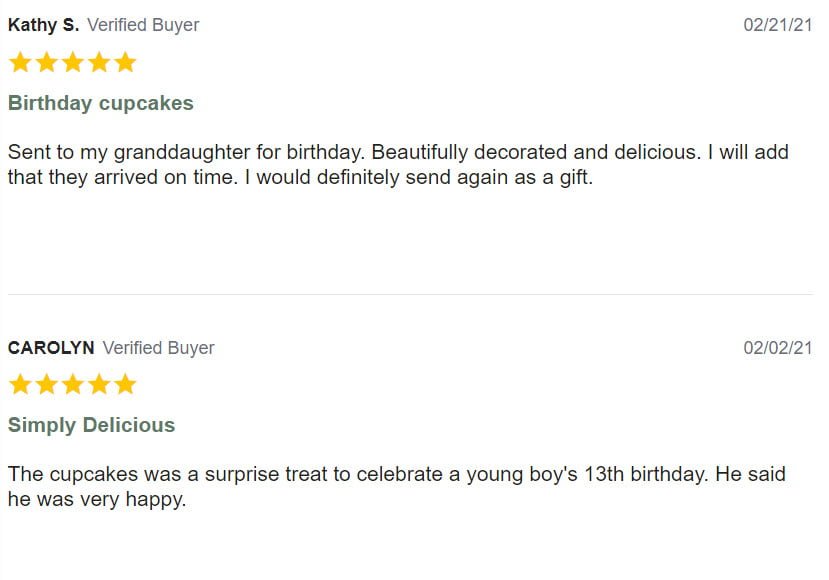Viewport: 829px width, 580px height.
Task: Click the first star in Kathy S.'s rating
Action: click(x=20, y=63)
